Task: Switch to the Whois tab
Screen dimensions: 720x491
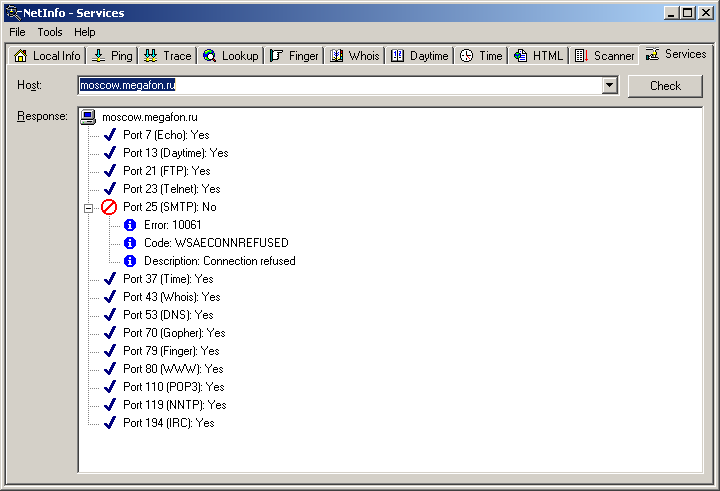Action: click(x=355, y=56)
